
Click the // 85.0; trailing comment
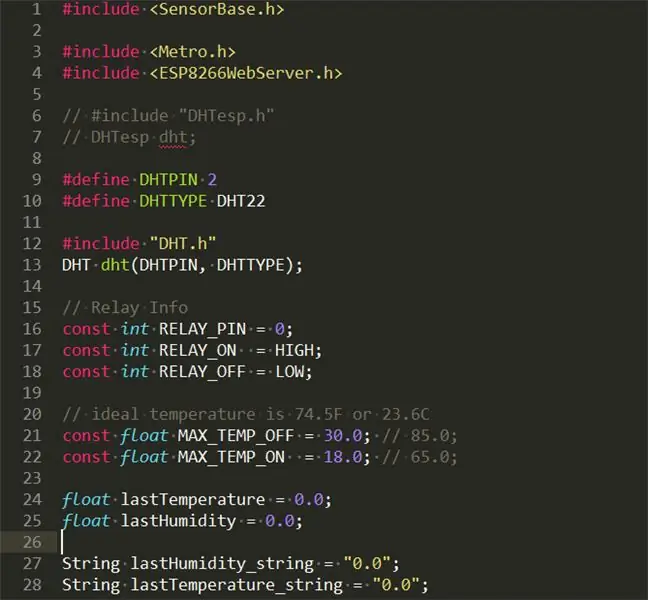[x=419, y=436]
